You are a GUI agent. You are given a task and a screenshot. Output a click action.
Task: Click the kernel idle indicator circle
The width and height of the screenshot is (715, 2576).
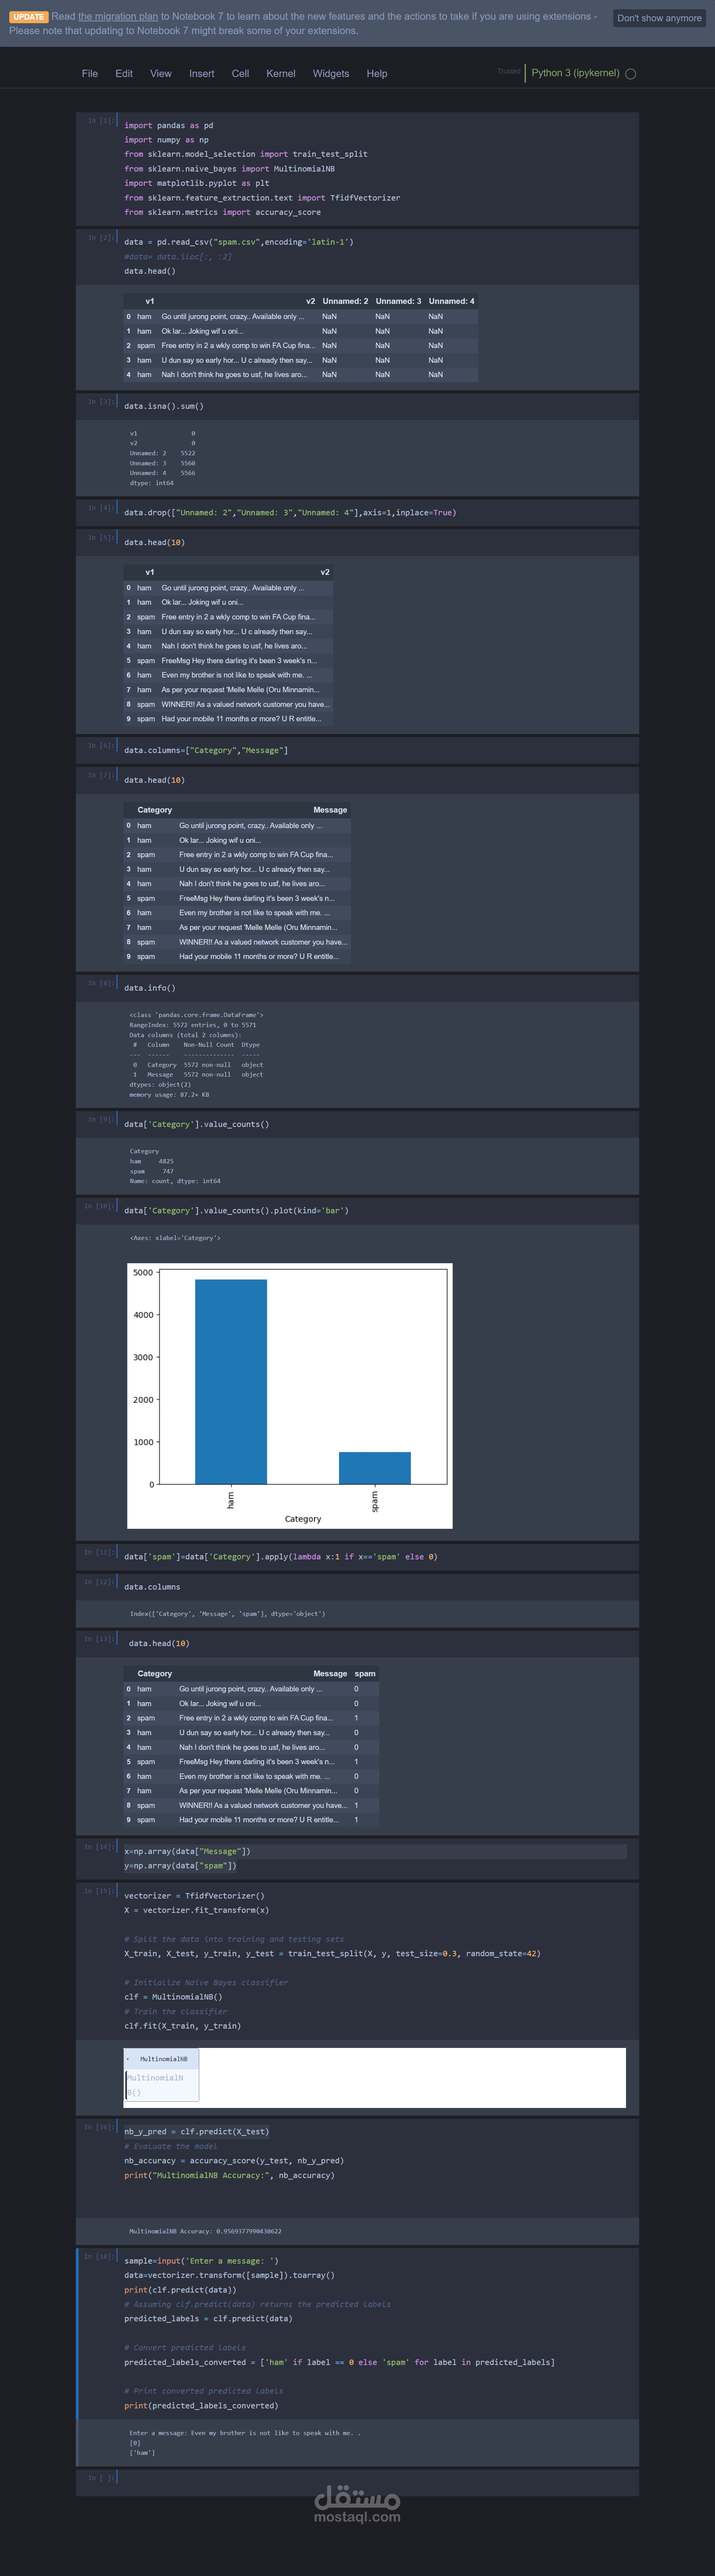630,74
